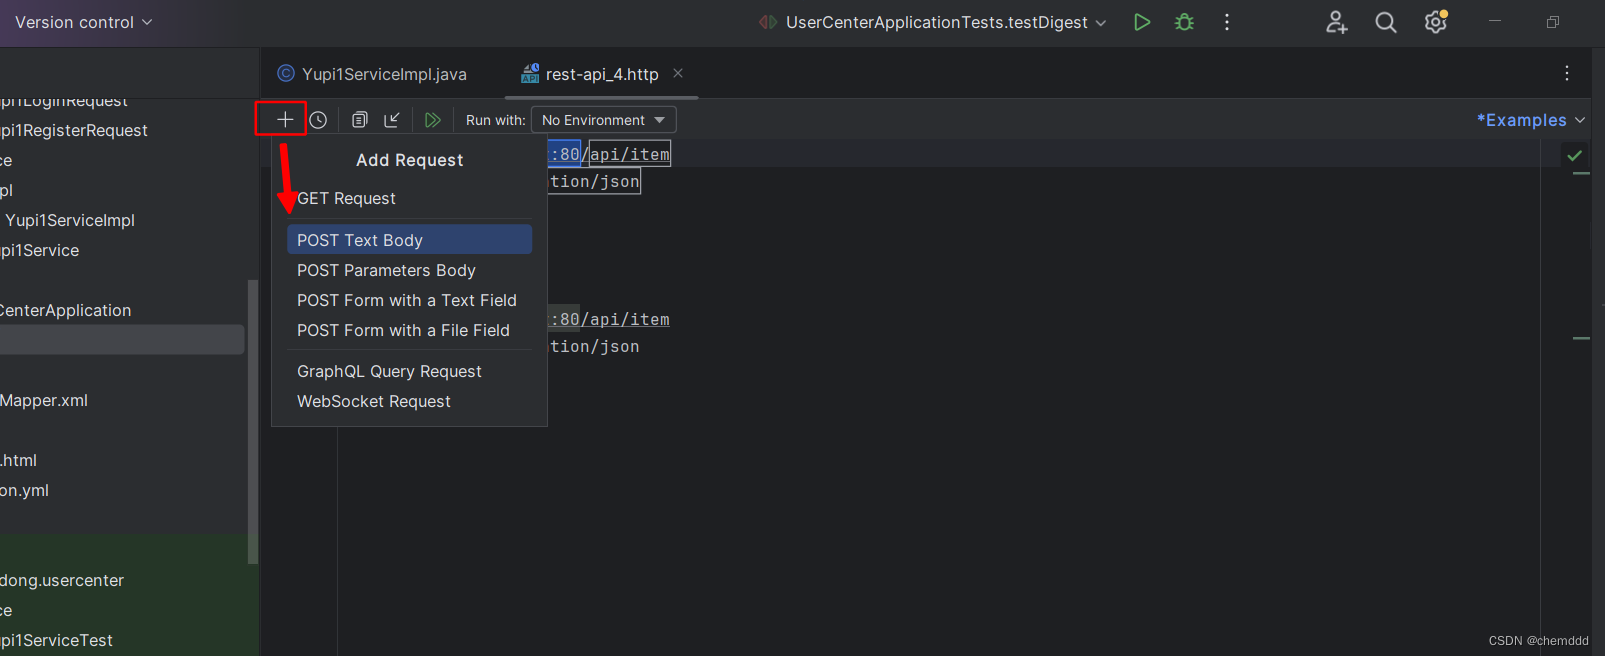Image resolution: width=1605 pixels, height=656 pixels.
Task: Select WebSocket Request entry
Action: [x=410, y=401]
